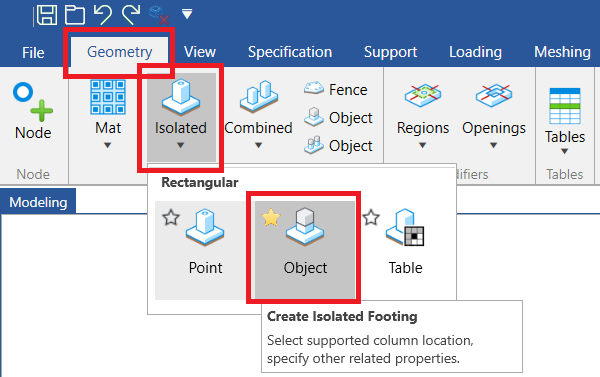Expand the Combined footing dropdown

point(259,145)
